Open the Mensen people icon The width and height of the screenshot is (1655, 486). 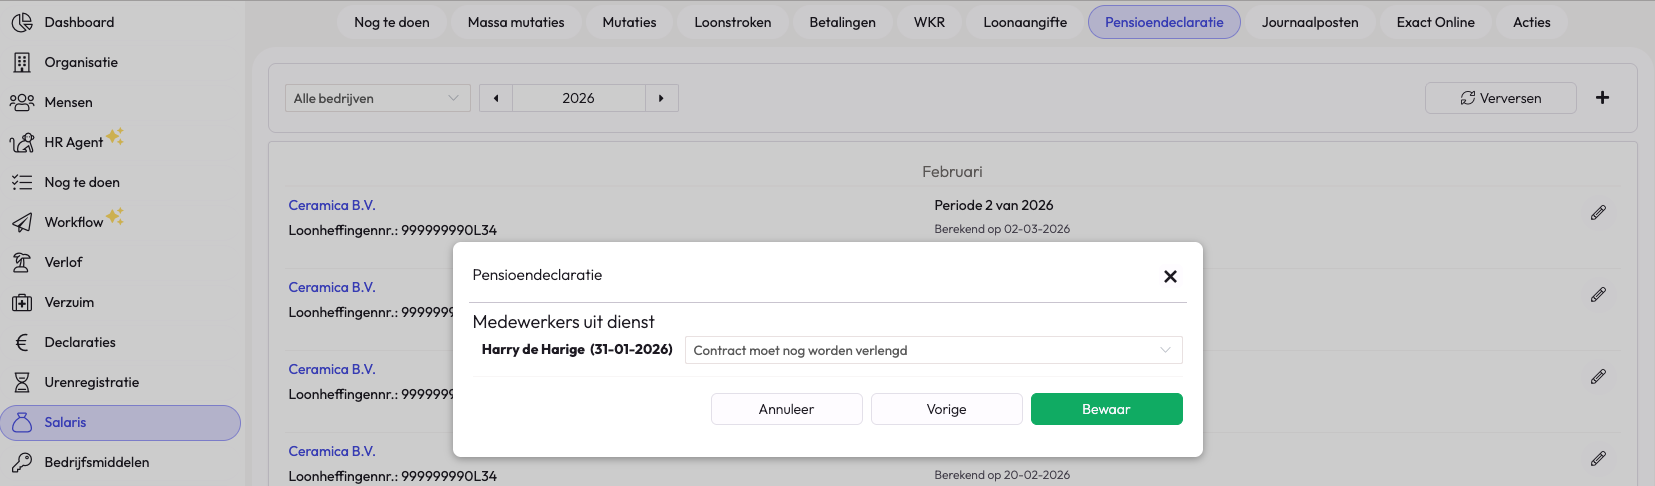click(x=22, y=102)
